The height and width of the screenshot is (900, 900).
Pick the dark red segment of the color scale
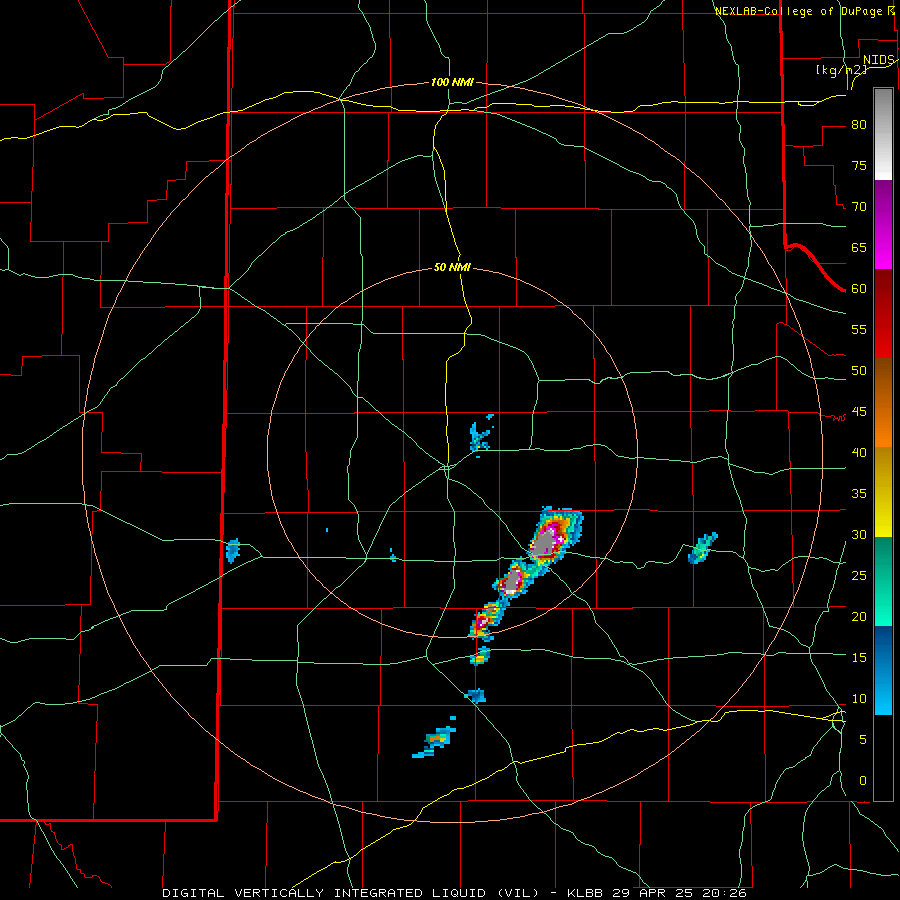[x=883, y=313]
